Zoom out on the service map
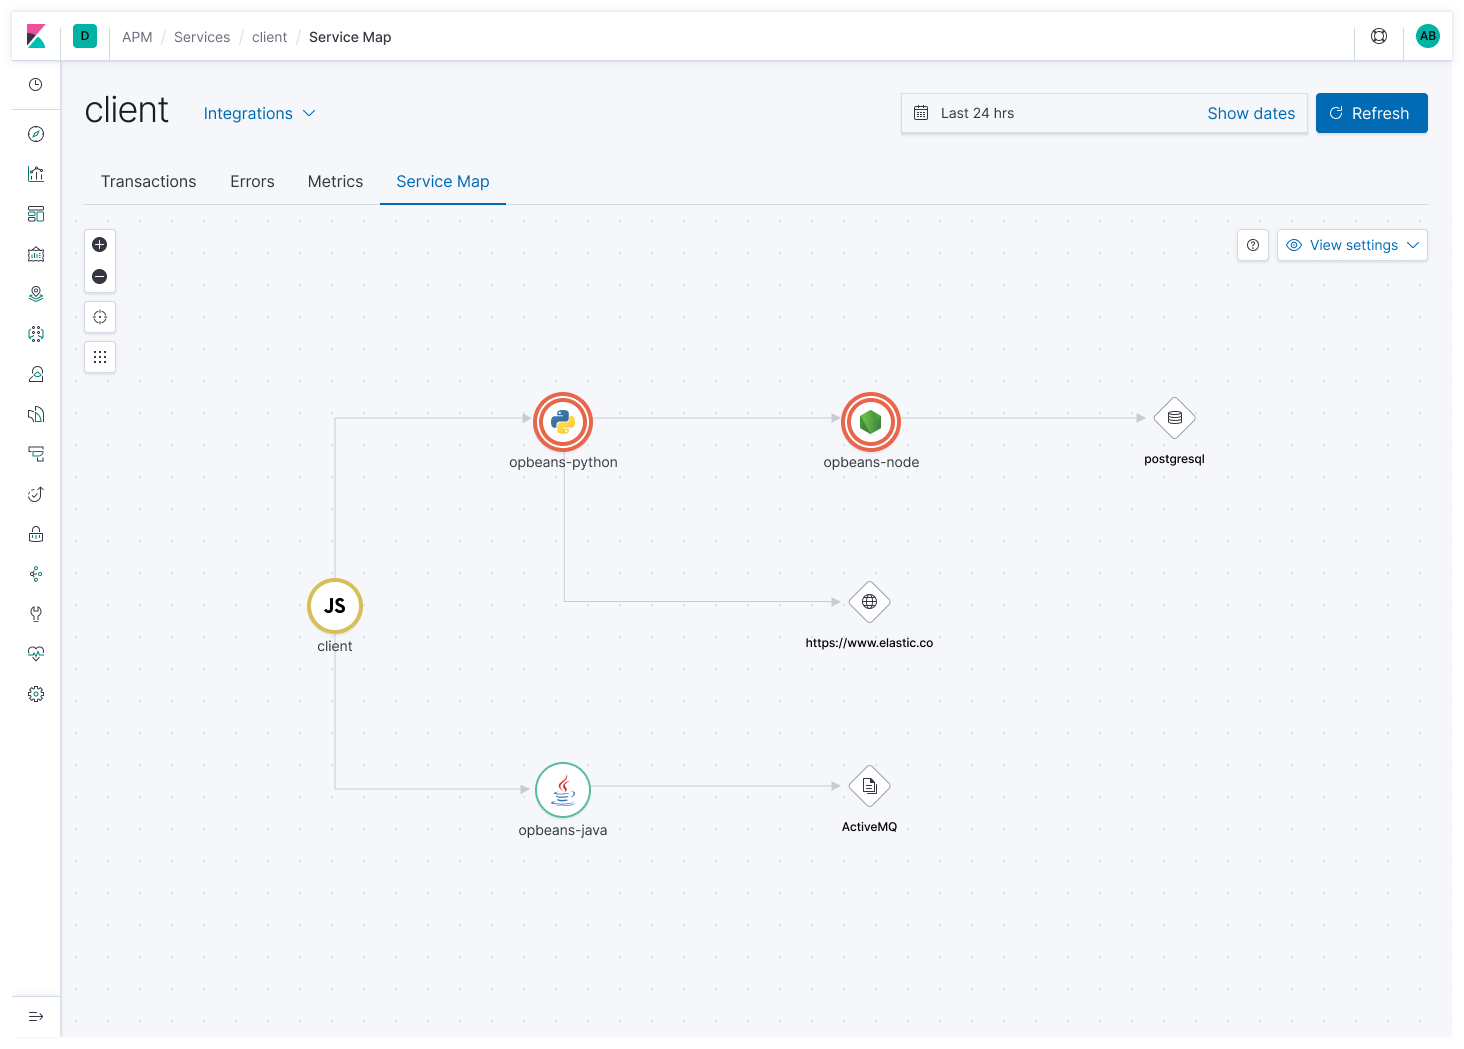This screenshot has width=1464, height=1049. (x=99, y=276)
